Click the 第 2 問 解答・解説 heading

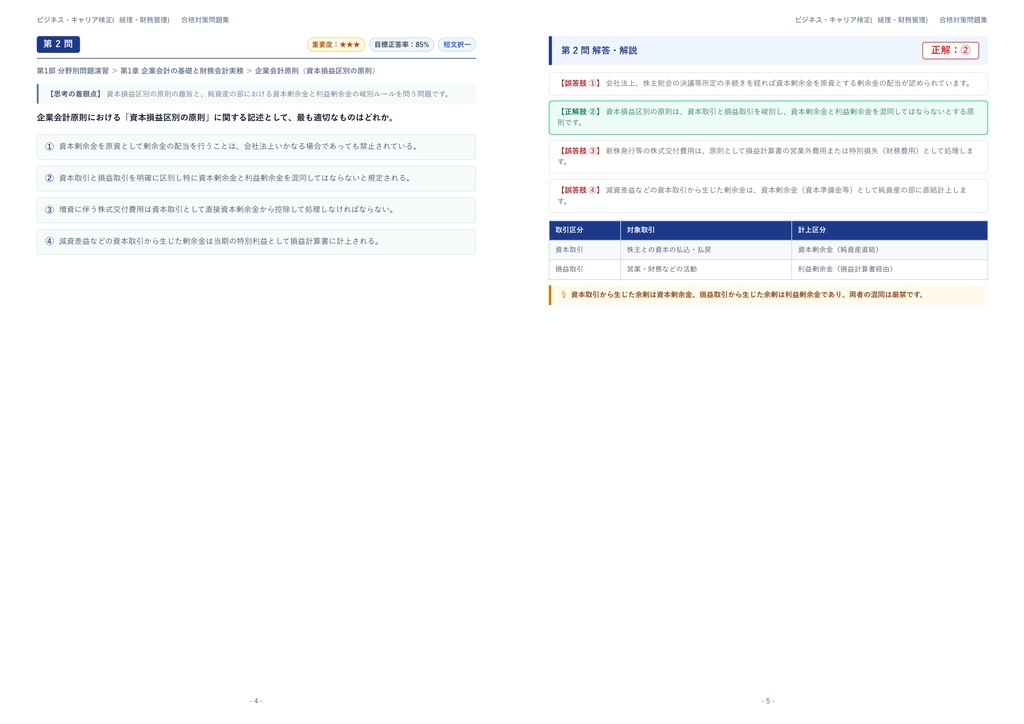(599, 50)
